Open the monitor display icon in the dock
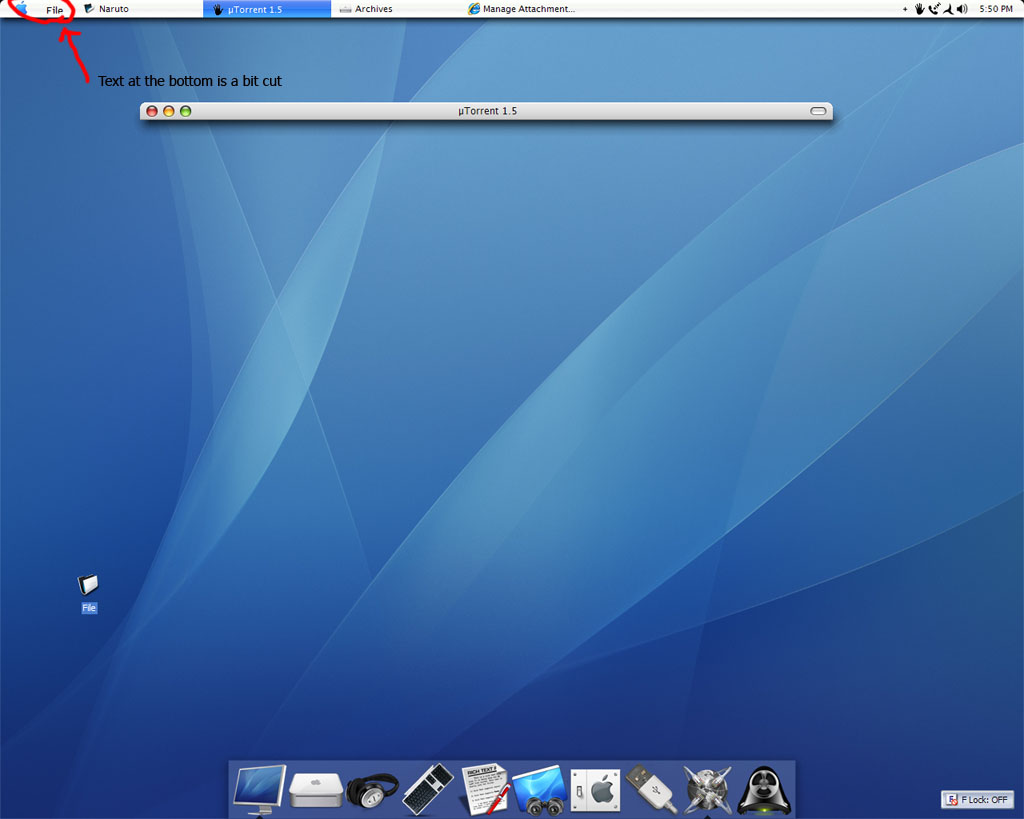 coord(259,789)
